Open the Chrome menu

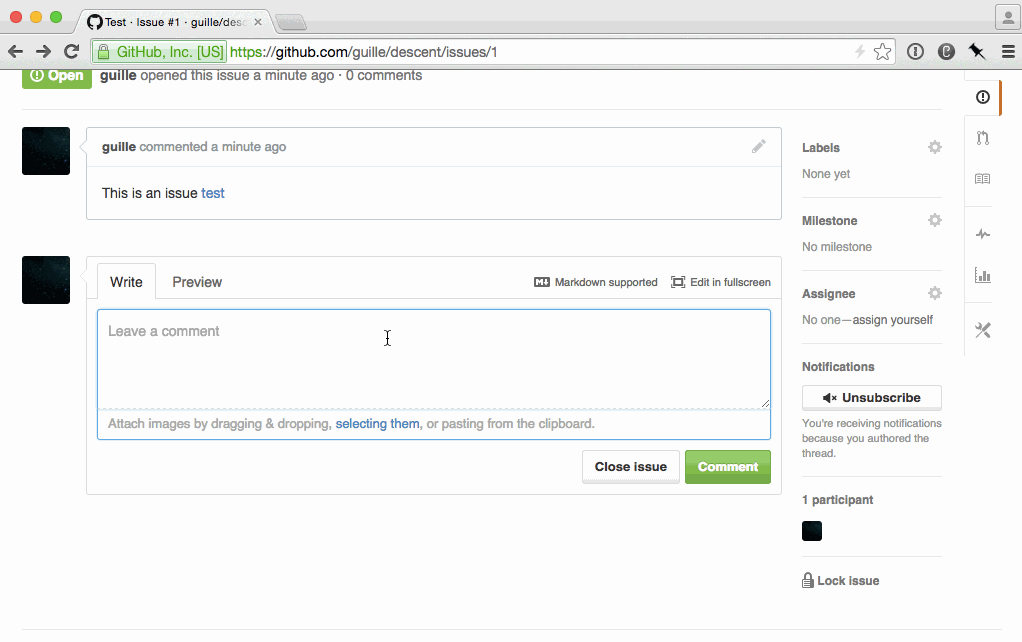point(1008,51)
